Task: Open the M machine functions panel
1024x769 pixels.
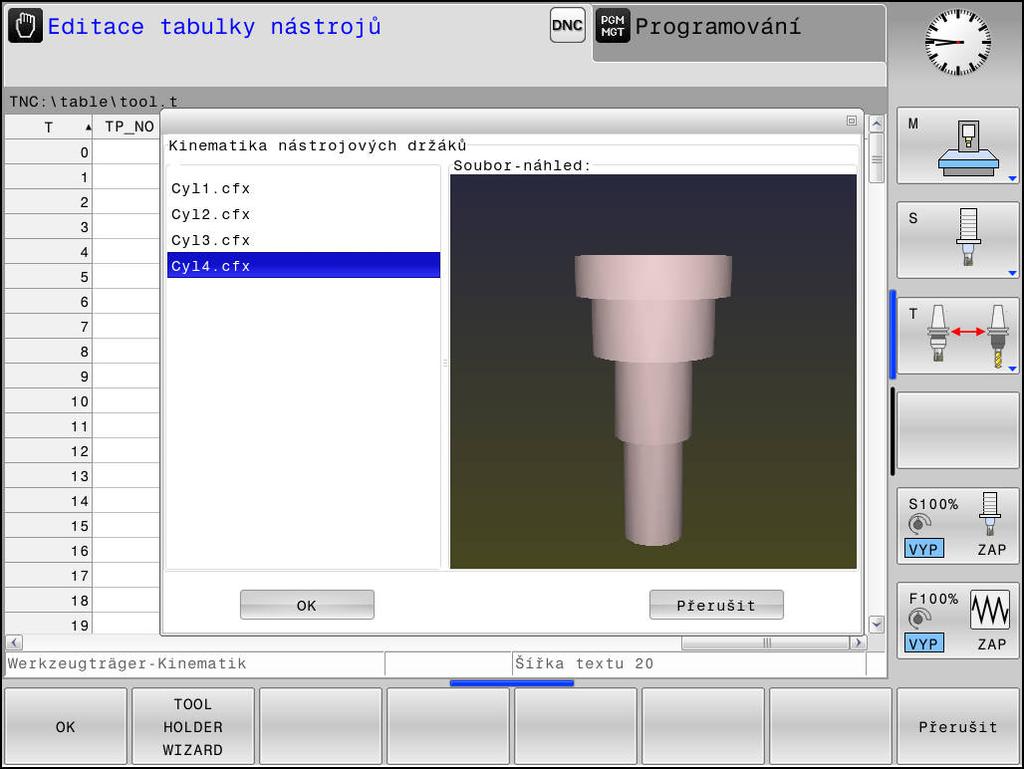Action: (x=957, y=146)
